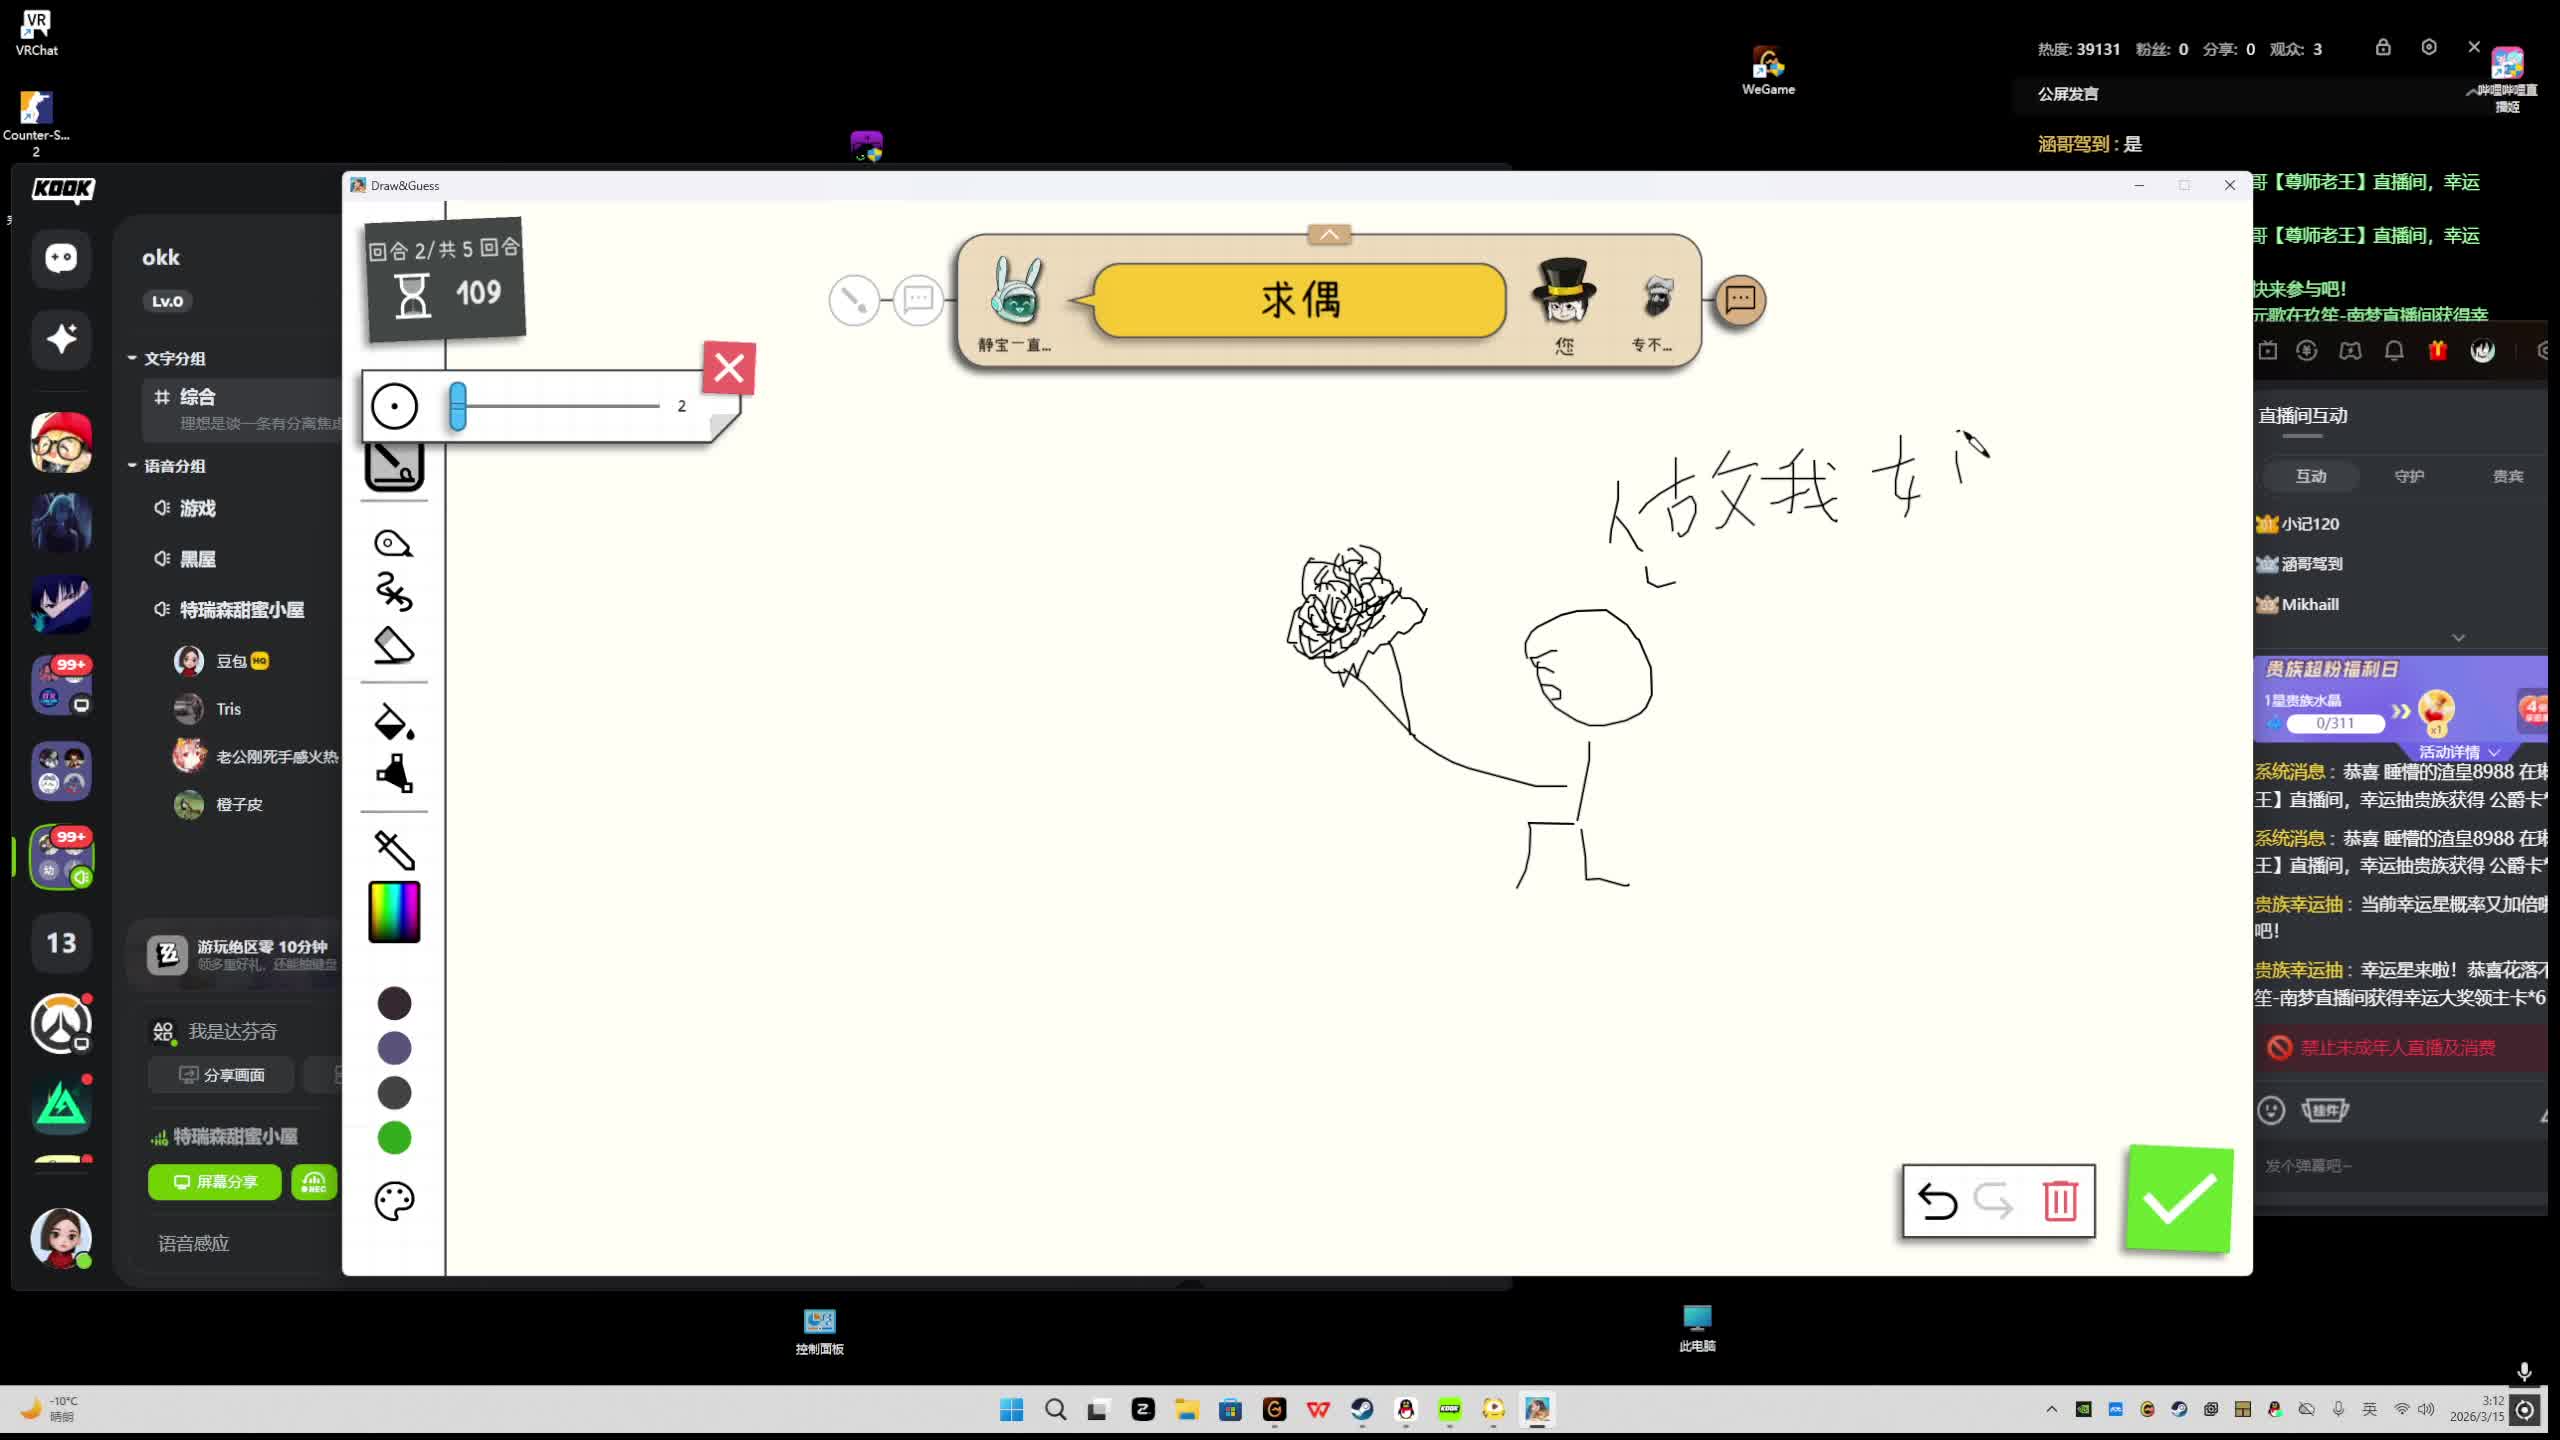The height and width of the screenshot is (1440, 2560).
Task: Open Steam from the taskbar
Action: click(x=1361, y=1409)
